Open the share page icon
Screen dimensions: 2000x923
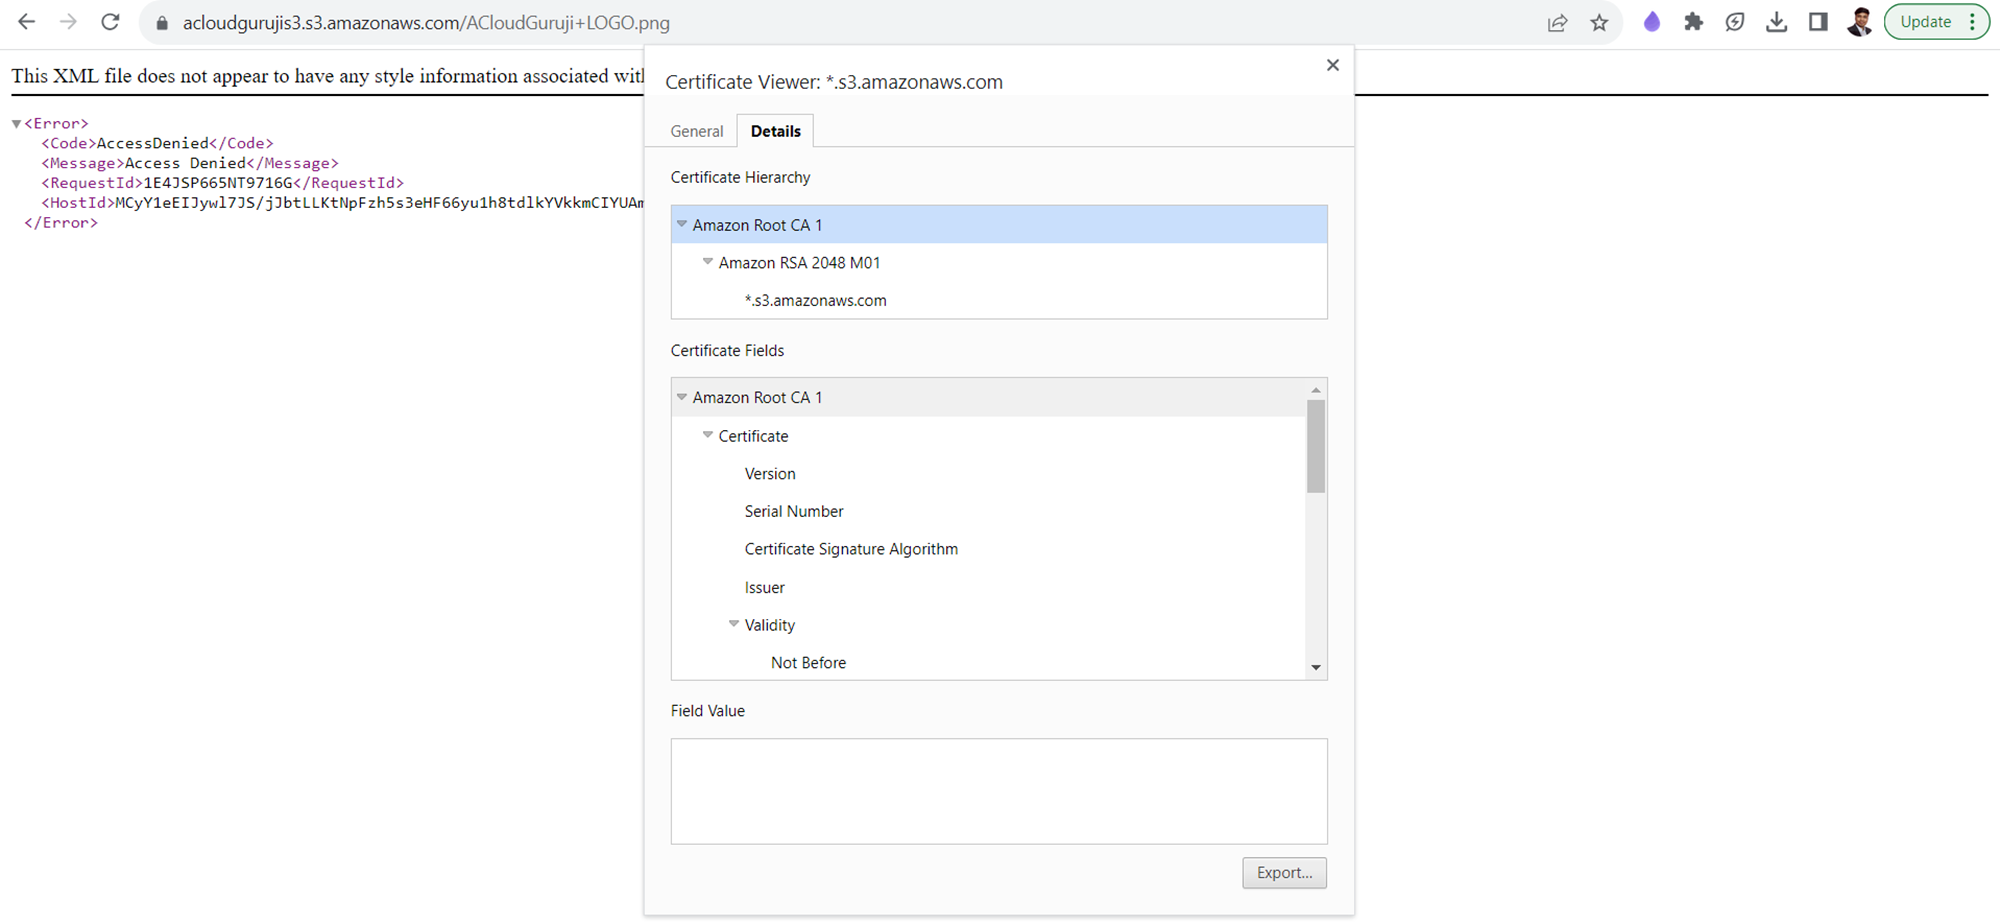[x=1557, y=23]
